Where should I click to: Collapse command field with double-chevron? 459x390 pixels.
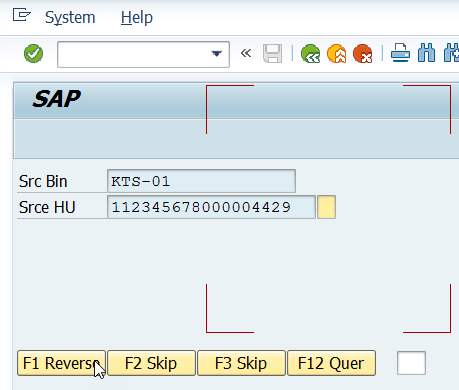pos(246,53)
